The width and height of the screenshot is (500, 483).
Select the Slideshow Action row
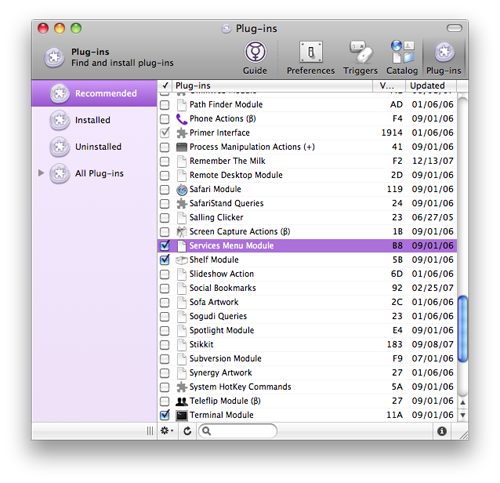click(307, 274)
